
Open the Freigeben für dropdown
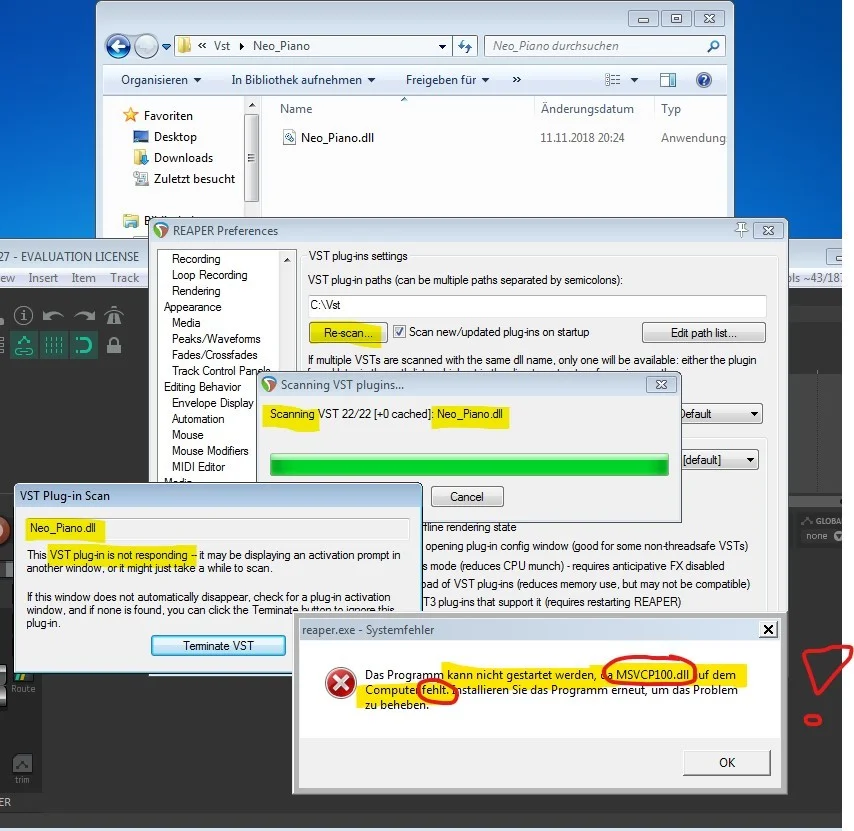click(x=447, y=80)
